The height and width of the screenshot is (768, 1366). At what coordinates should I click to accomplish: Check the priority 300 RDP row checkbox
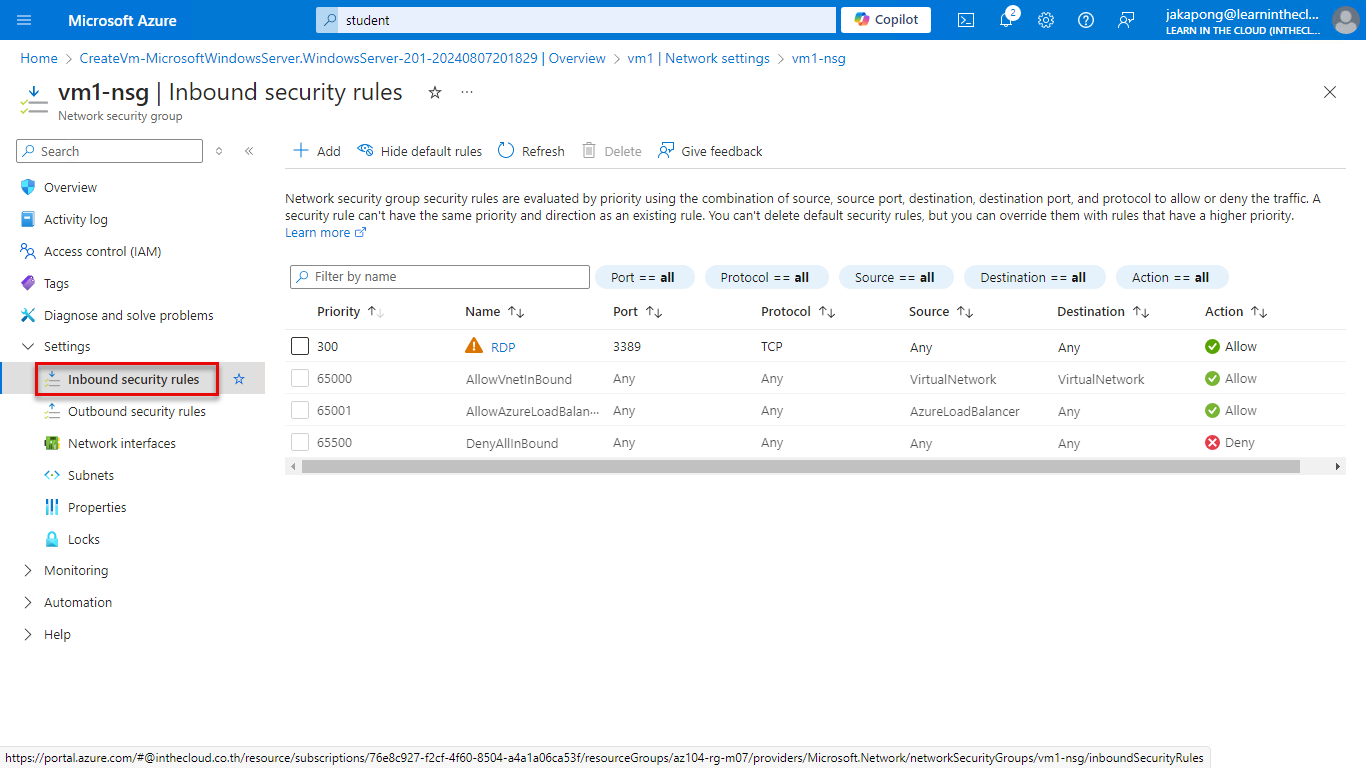point(300,346)
